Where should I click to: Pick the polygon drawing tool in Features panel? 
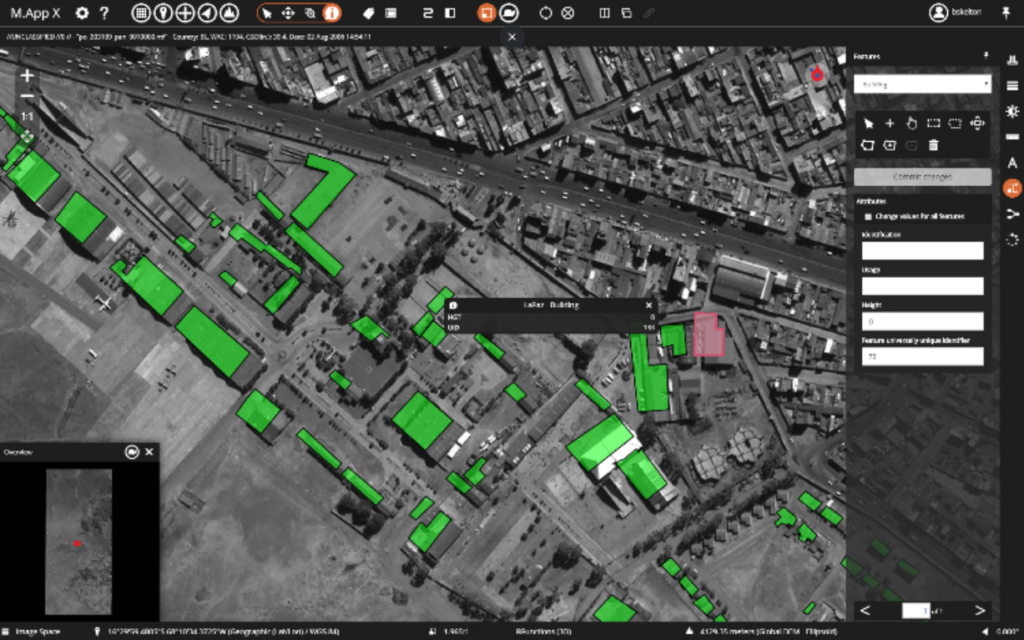pyautogui.click(x=867, y=145)
